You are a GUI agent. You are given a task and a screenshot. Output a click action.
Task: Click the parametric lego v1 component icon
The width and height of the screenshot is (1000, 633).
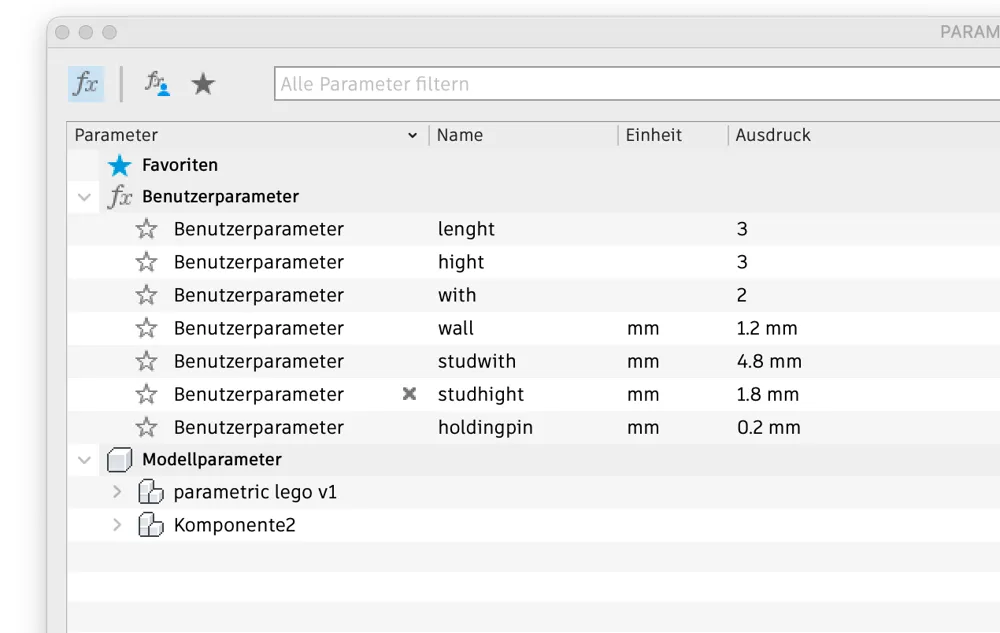tap(150, 492)
